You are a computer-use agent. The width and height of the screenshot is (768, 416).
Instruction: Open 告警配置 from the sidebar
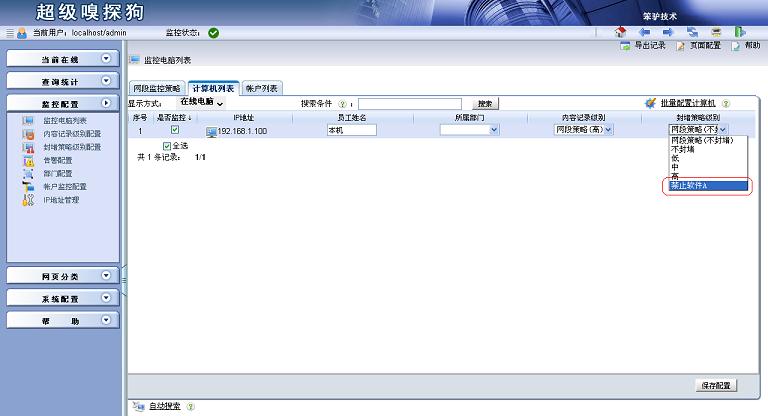click(x=57, y=160)
